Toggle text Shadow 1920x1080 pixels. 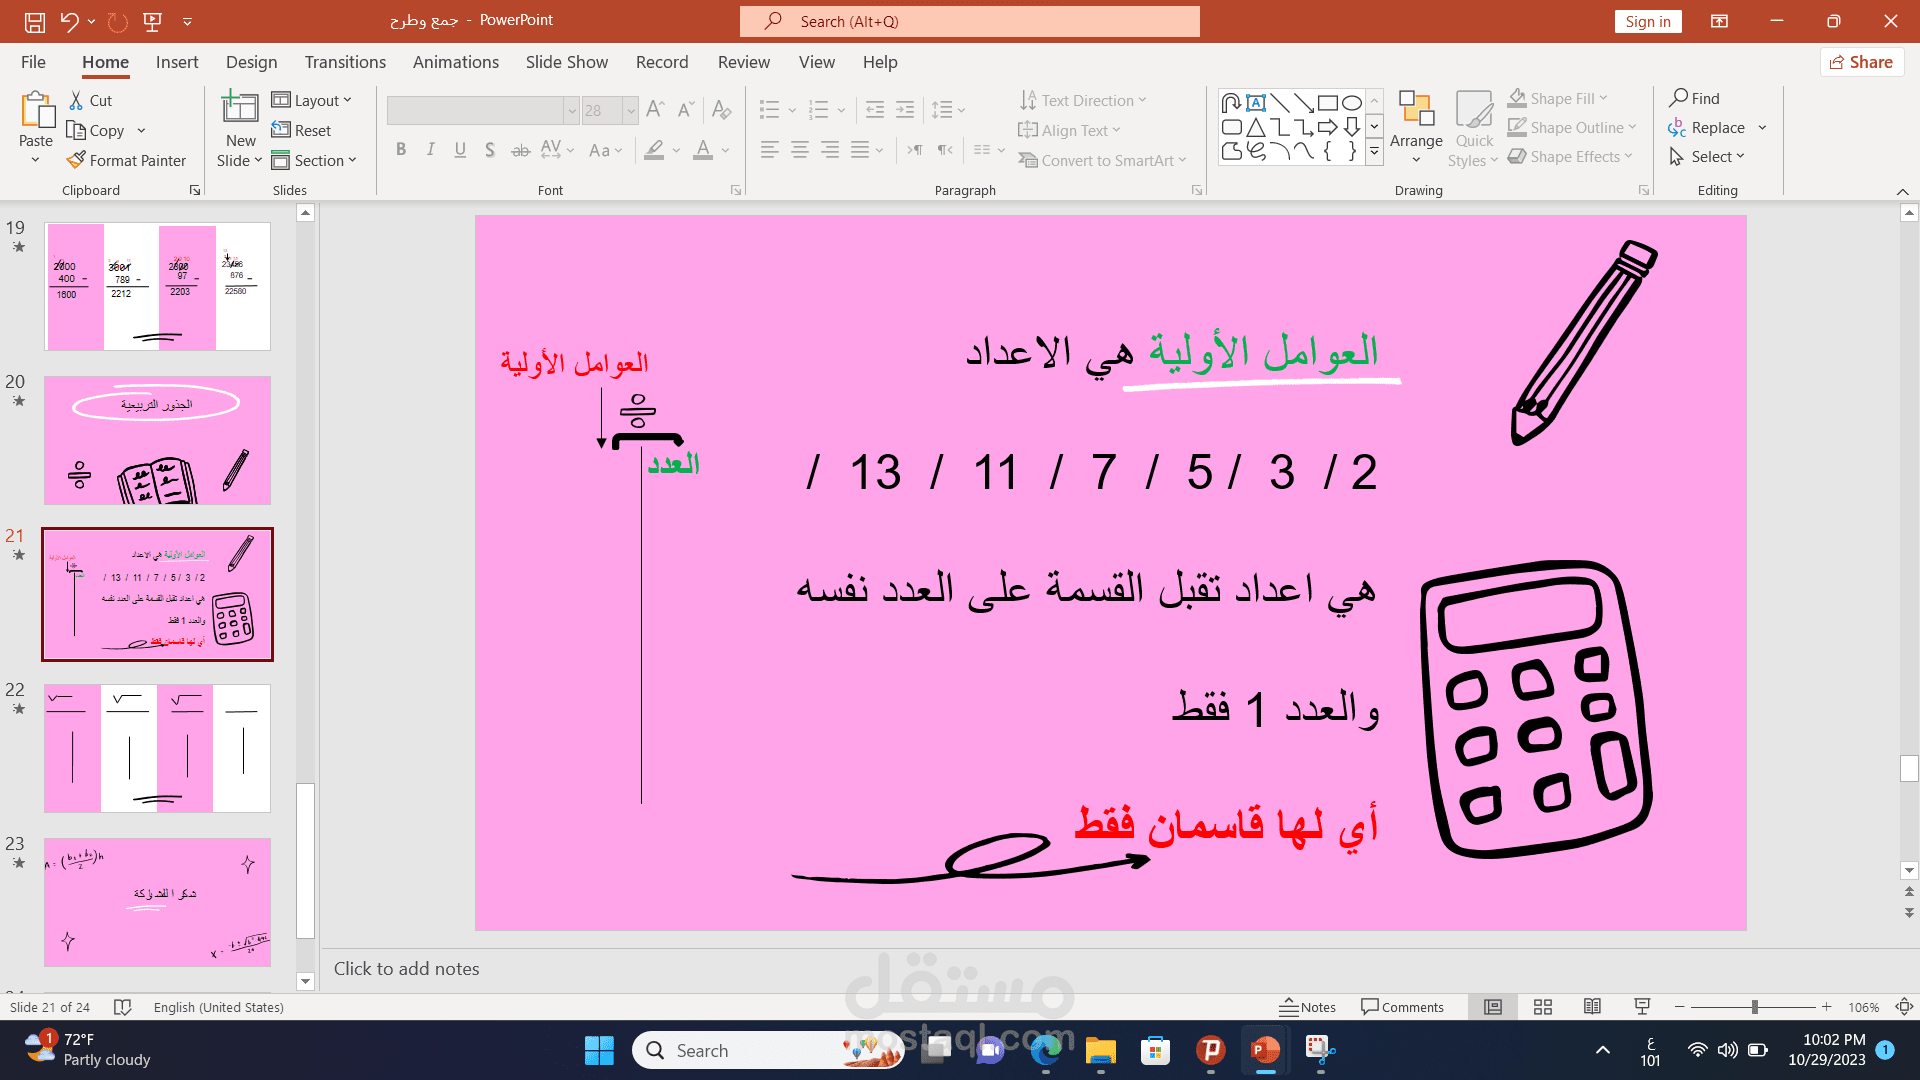(x=490, y=150)
